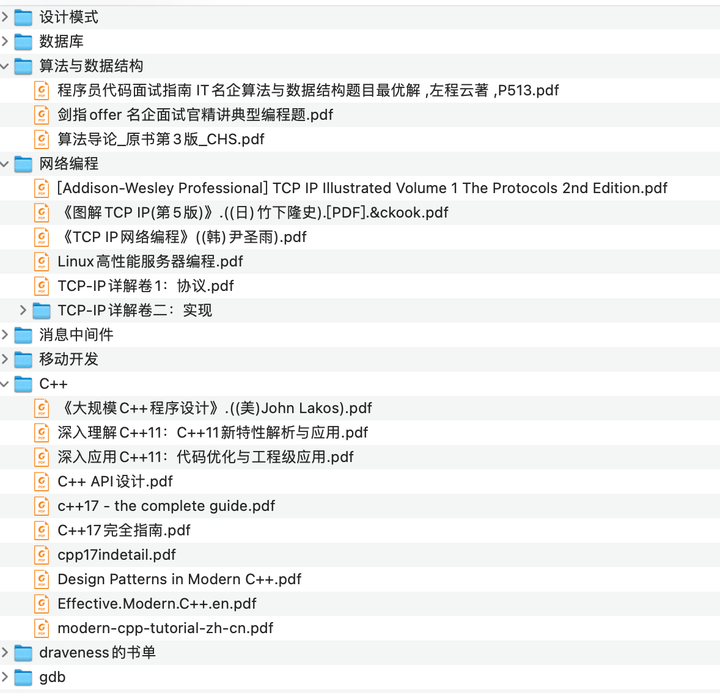Click PDF icon of Design Patterns in Modern C++.pdf
This screenshot has height=693, width=720.
(41, 579)
